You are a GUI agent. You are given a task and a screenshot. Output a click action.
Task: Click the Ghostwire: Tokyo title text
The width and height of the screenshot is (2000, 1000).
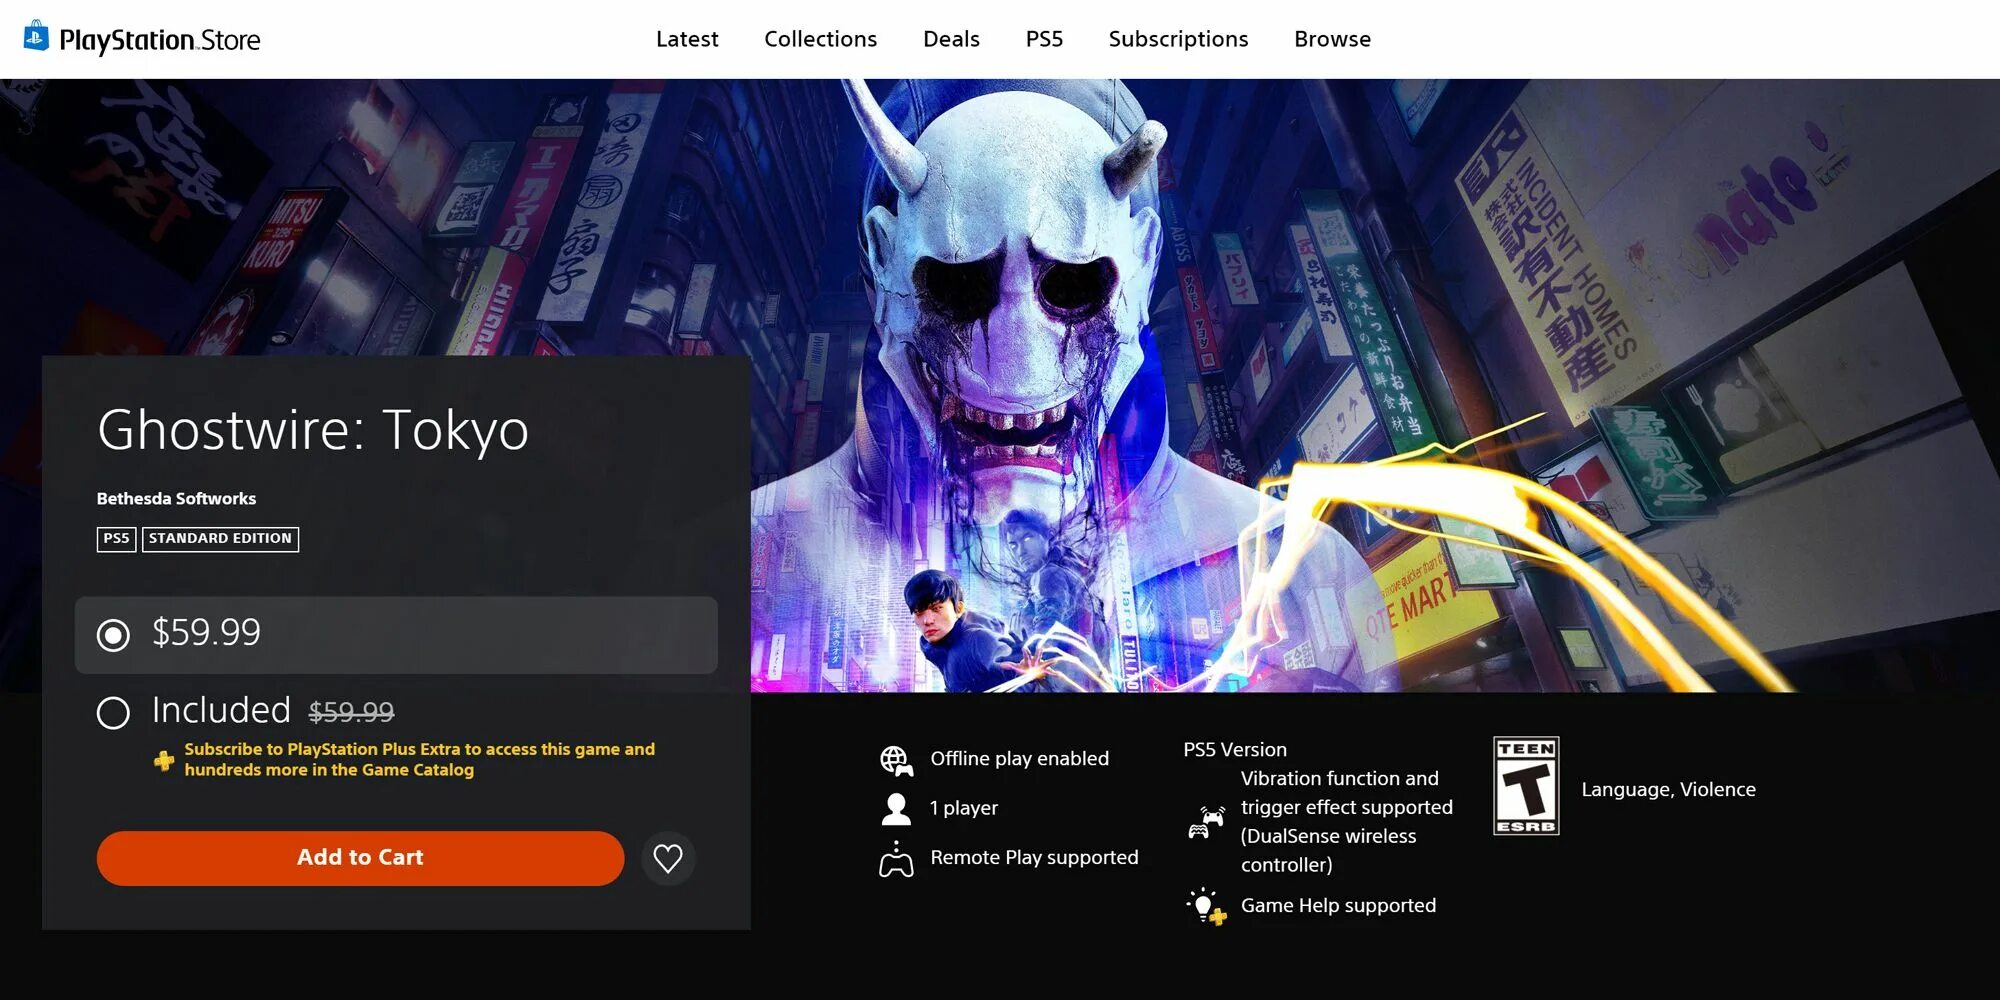point(313,430)
